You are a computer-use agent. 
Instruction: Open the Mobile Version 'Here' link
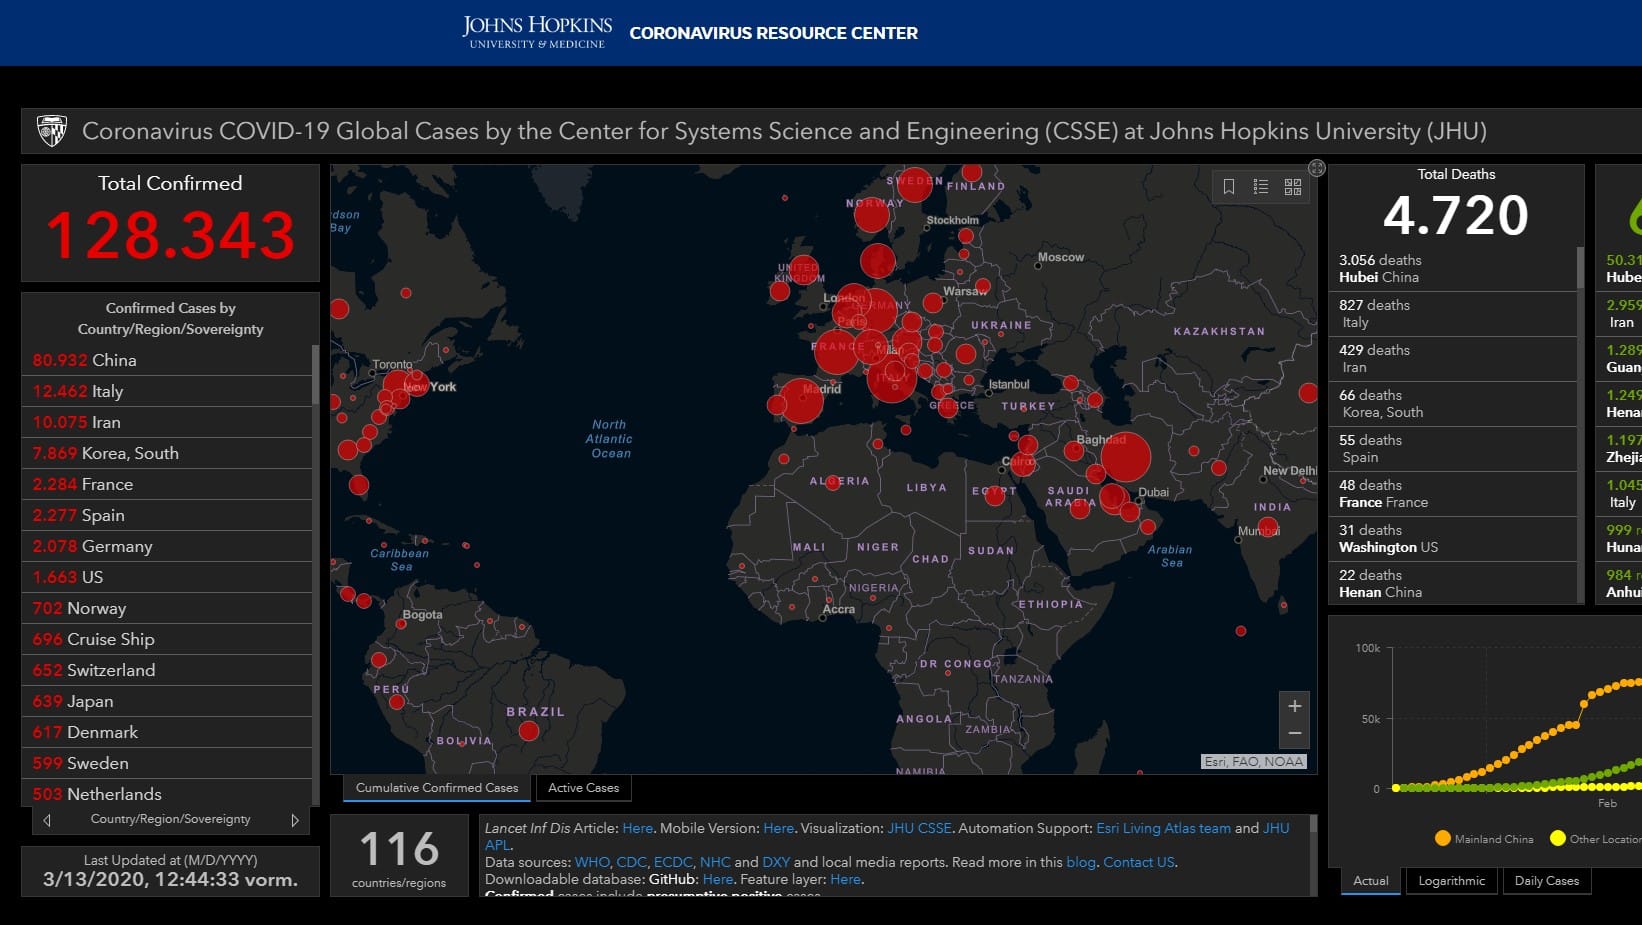(778, 828)
